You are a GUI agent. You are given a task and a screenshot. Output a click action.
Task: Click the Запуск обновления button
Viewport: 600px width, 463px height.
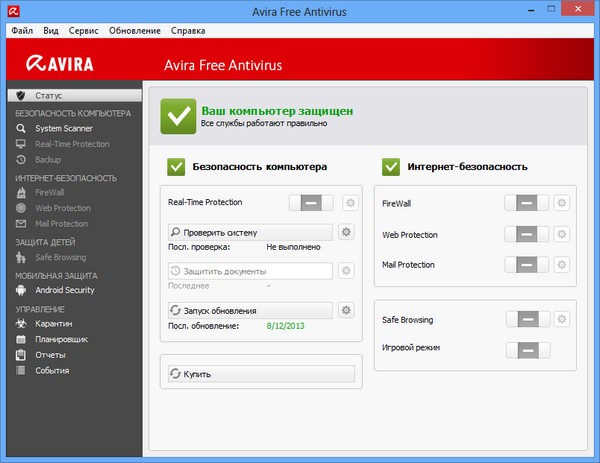pos(247,310)
